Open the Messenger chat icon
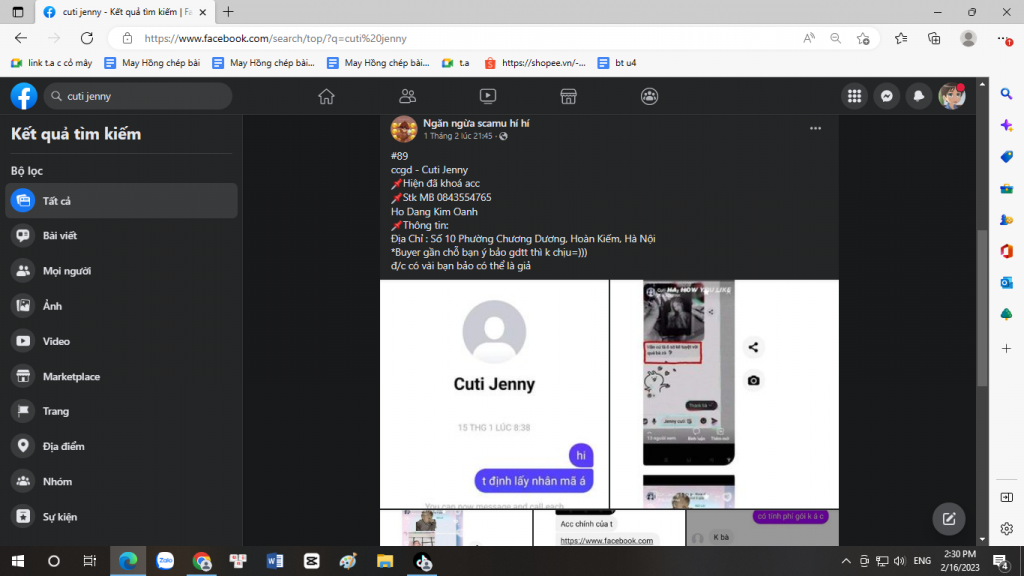Screen dimensions: 1024x576 pos(885,96)
